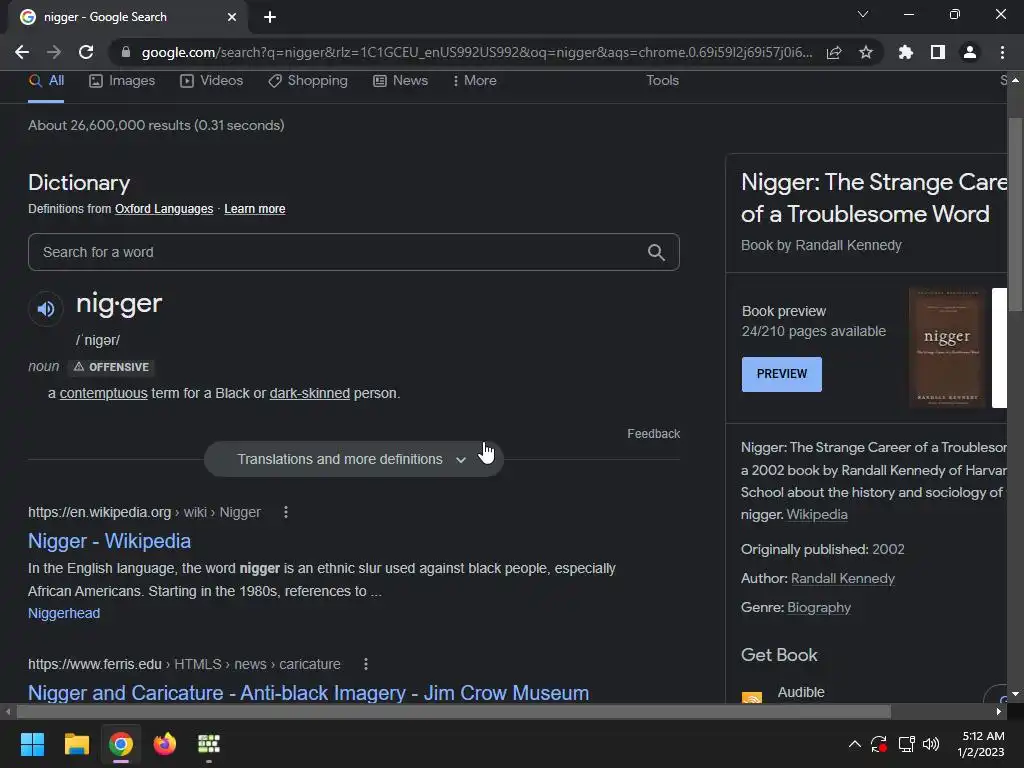
Task: Open network settings from the tray
Action: click(906, 744)
